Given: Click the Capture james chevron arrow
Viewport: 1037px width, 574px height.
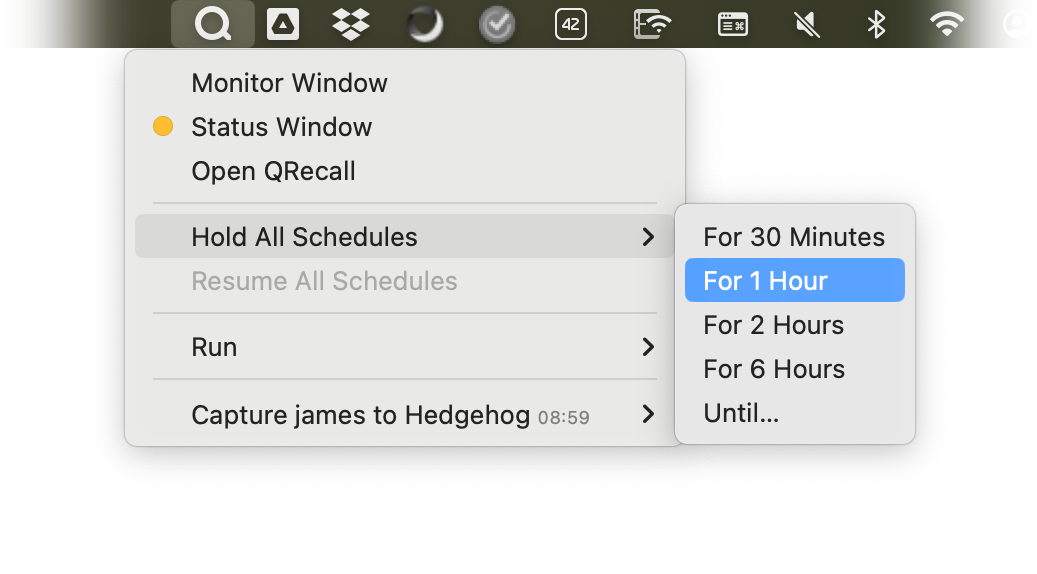Looking at the screenshot, I should [x=648, y=415].
